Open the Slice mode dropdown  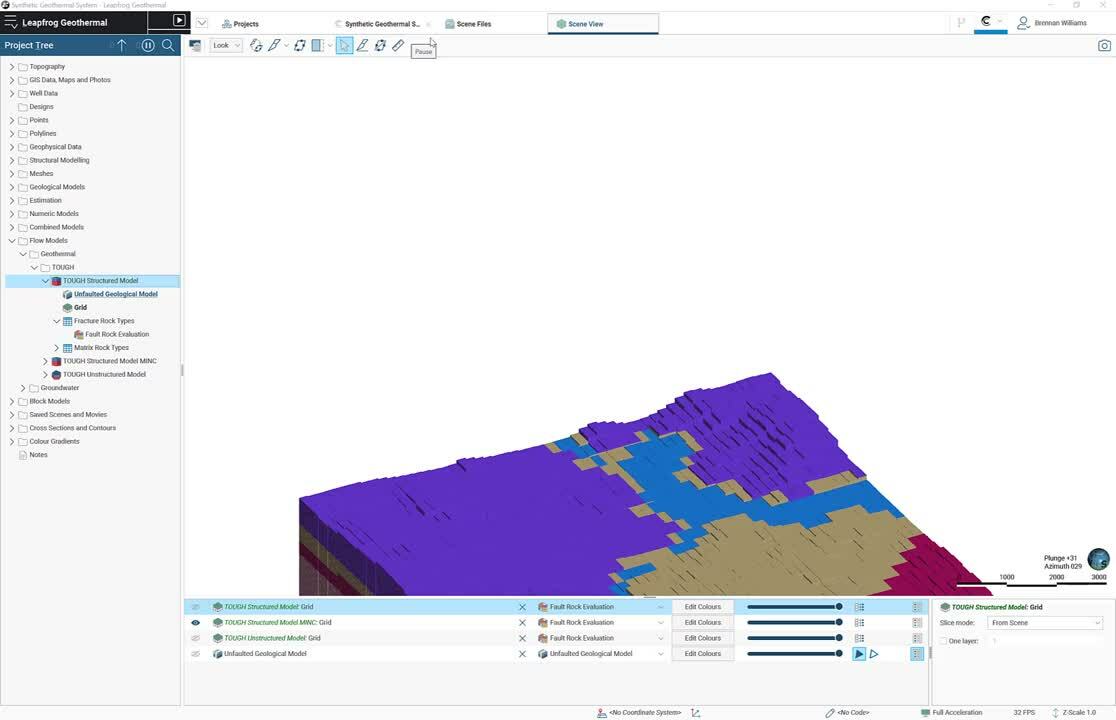[x=1045, y=623]
